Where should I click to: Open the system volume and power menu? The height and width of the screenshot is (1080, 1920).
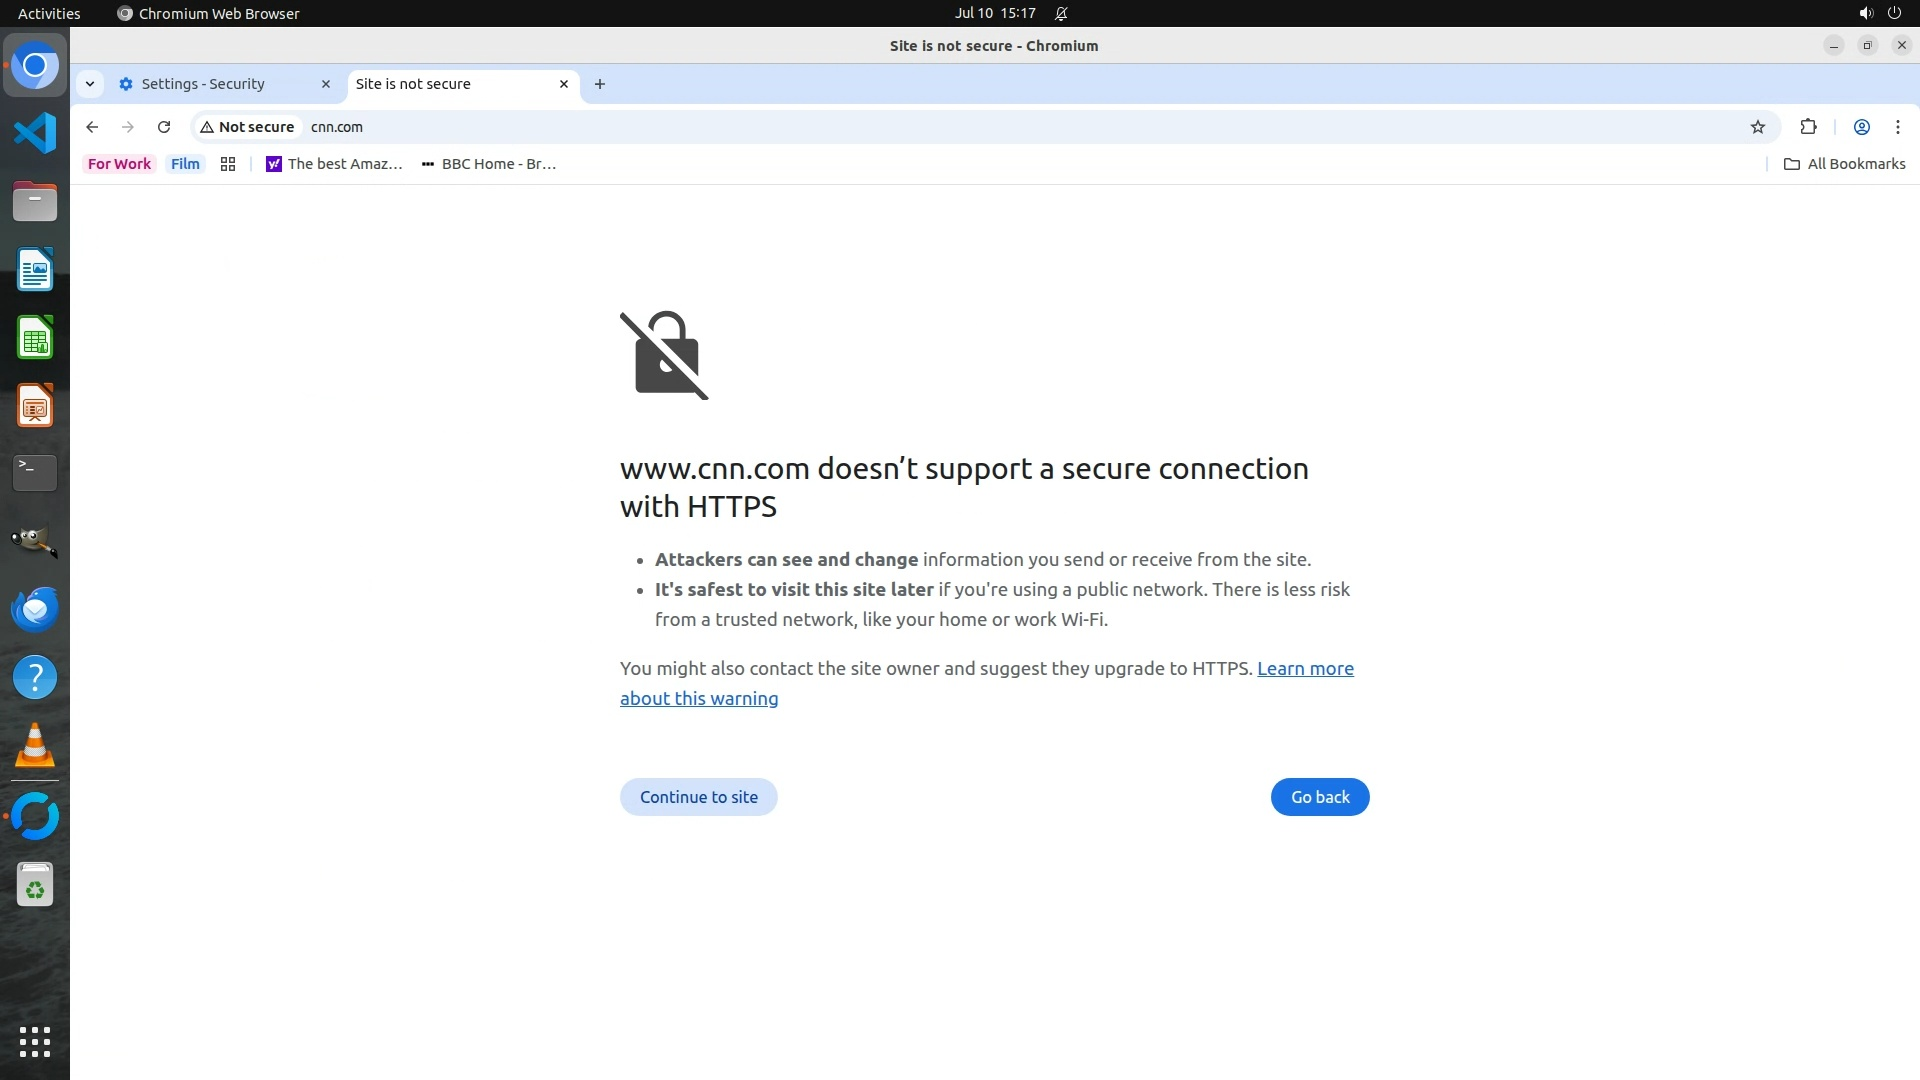[x=1879, y=13]
